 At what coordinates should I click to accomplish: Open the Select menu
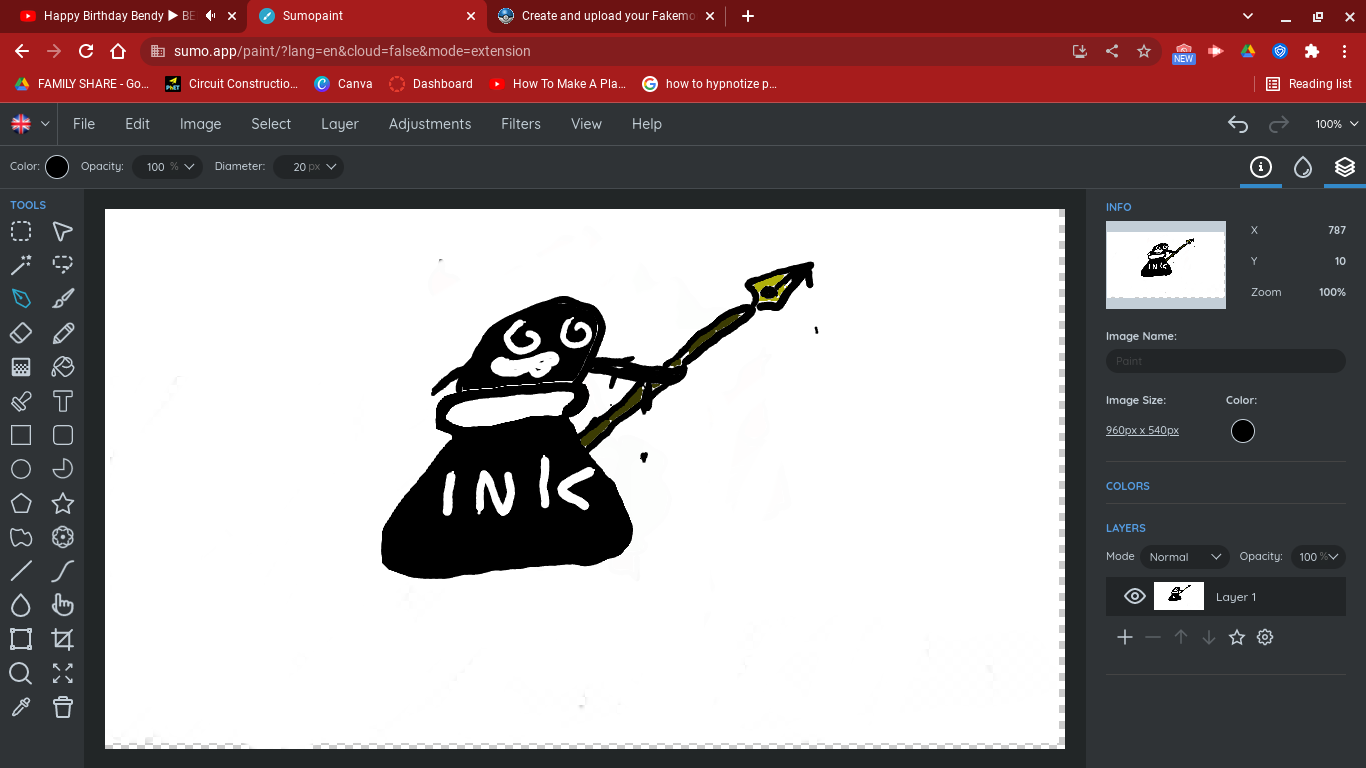point(271,124)
